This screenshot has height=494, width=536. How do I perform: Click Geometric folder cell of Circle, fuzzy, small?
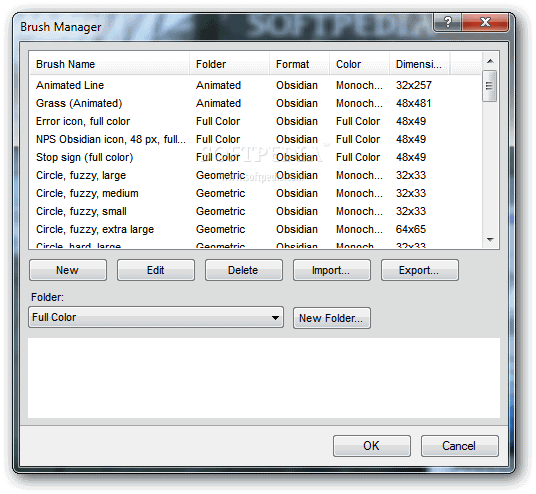tap(220, 211)
